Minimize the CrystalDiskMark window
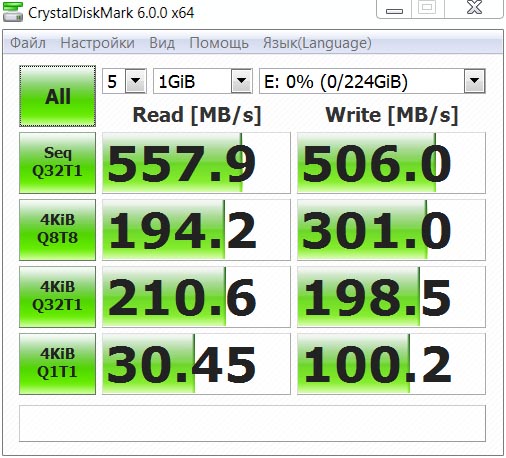 pos(394,9)
